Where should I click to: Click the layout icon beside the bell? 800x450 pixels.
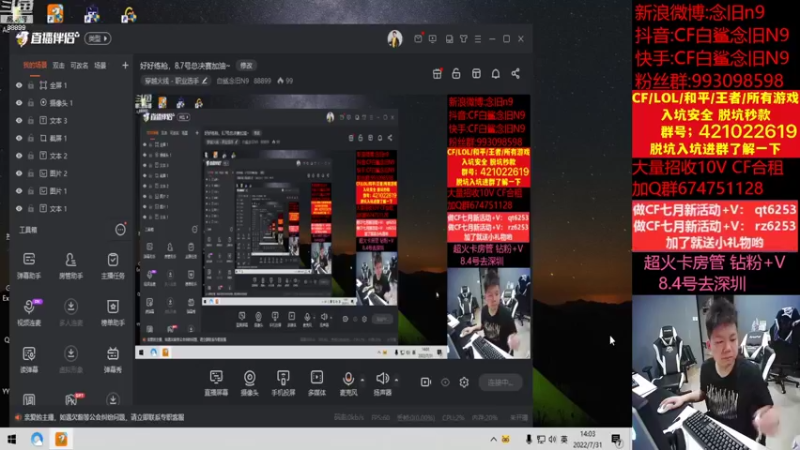(x=476, y=73)
